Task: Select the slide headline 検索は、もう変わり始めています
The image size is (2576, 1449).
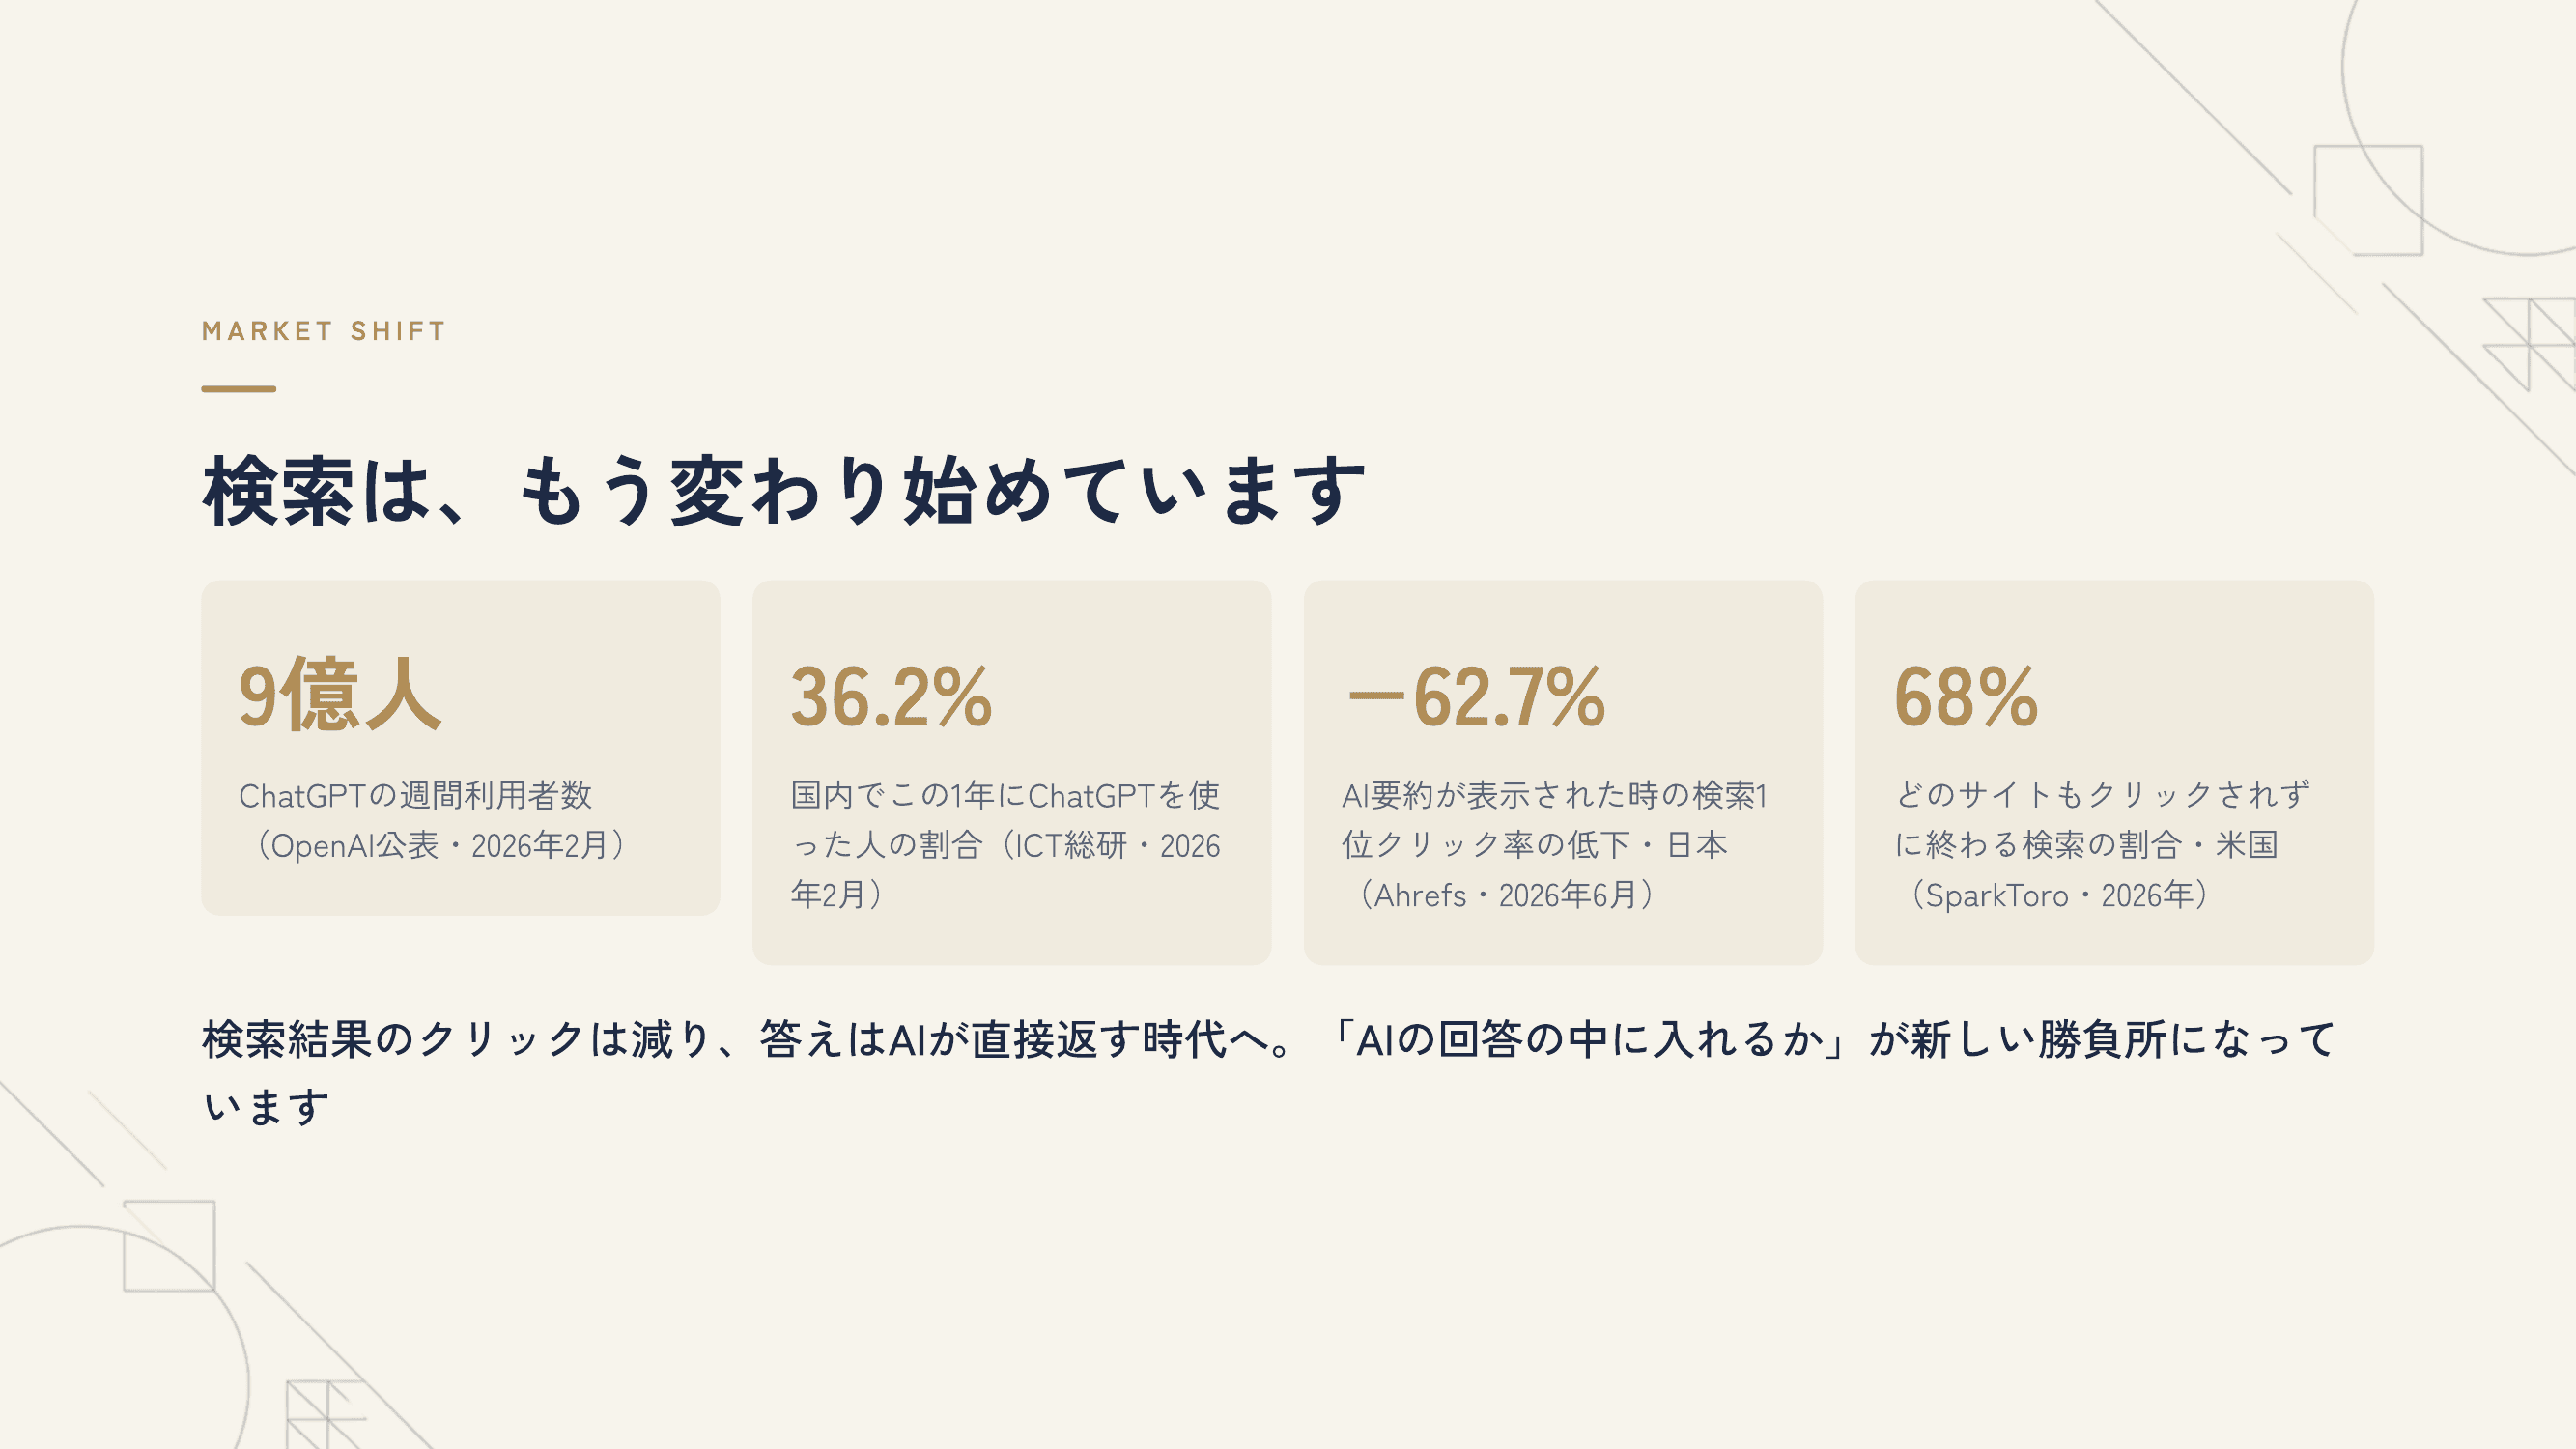Action: tap(784, 491)
